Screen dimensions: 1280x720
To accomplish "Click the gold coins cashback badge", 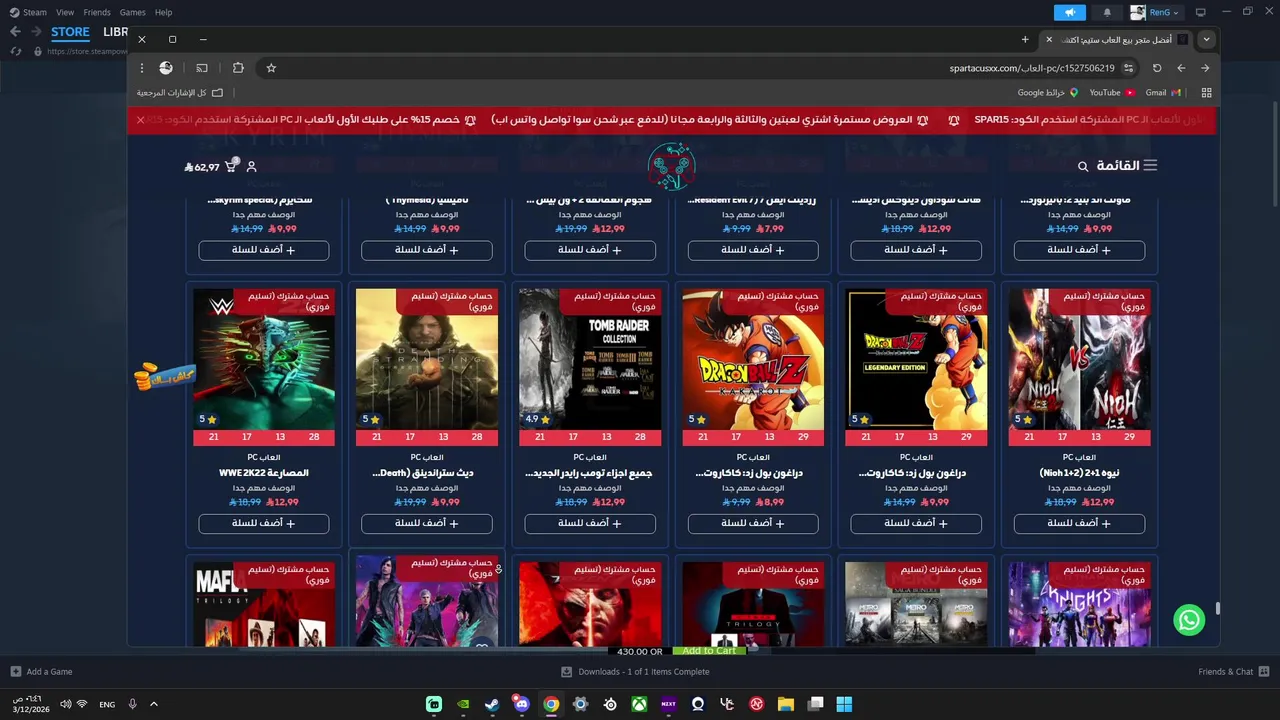I will point(165,377).
